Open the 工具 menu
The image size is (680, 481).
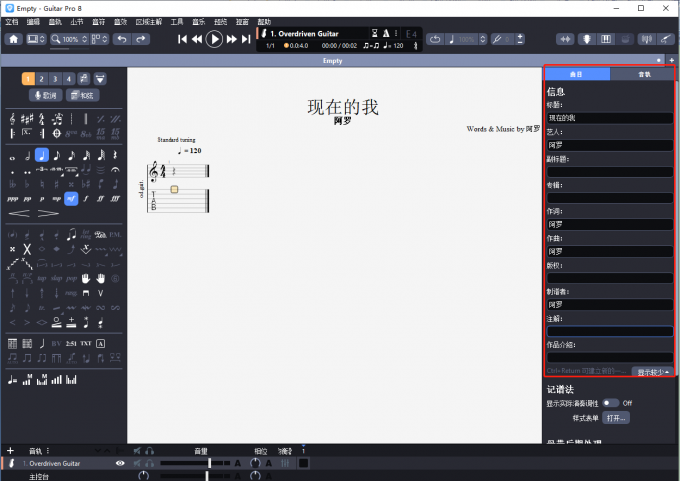pos(177,22)
